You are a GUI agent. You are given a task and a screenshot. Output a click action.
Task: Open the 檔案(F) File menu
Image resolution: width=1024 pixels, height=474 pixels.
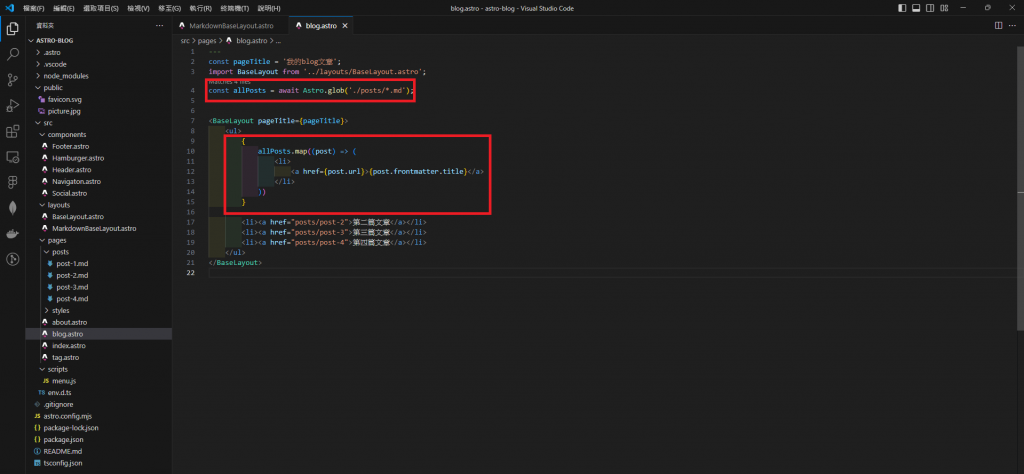[x=33, y=8]
